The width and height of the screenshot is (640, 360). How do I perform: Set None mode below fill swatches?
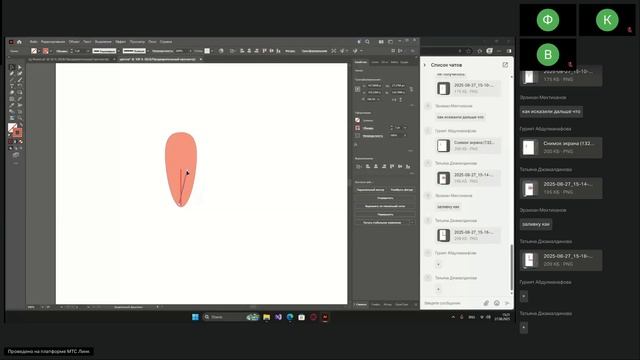tap(20, 142)
